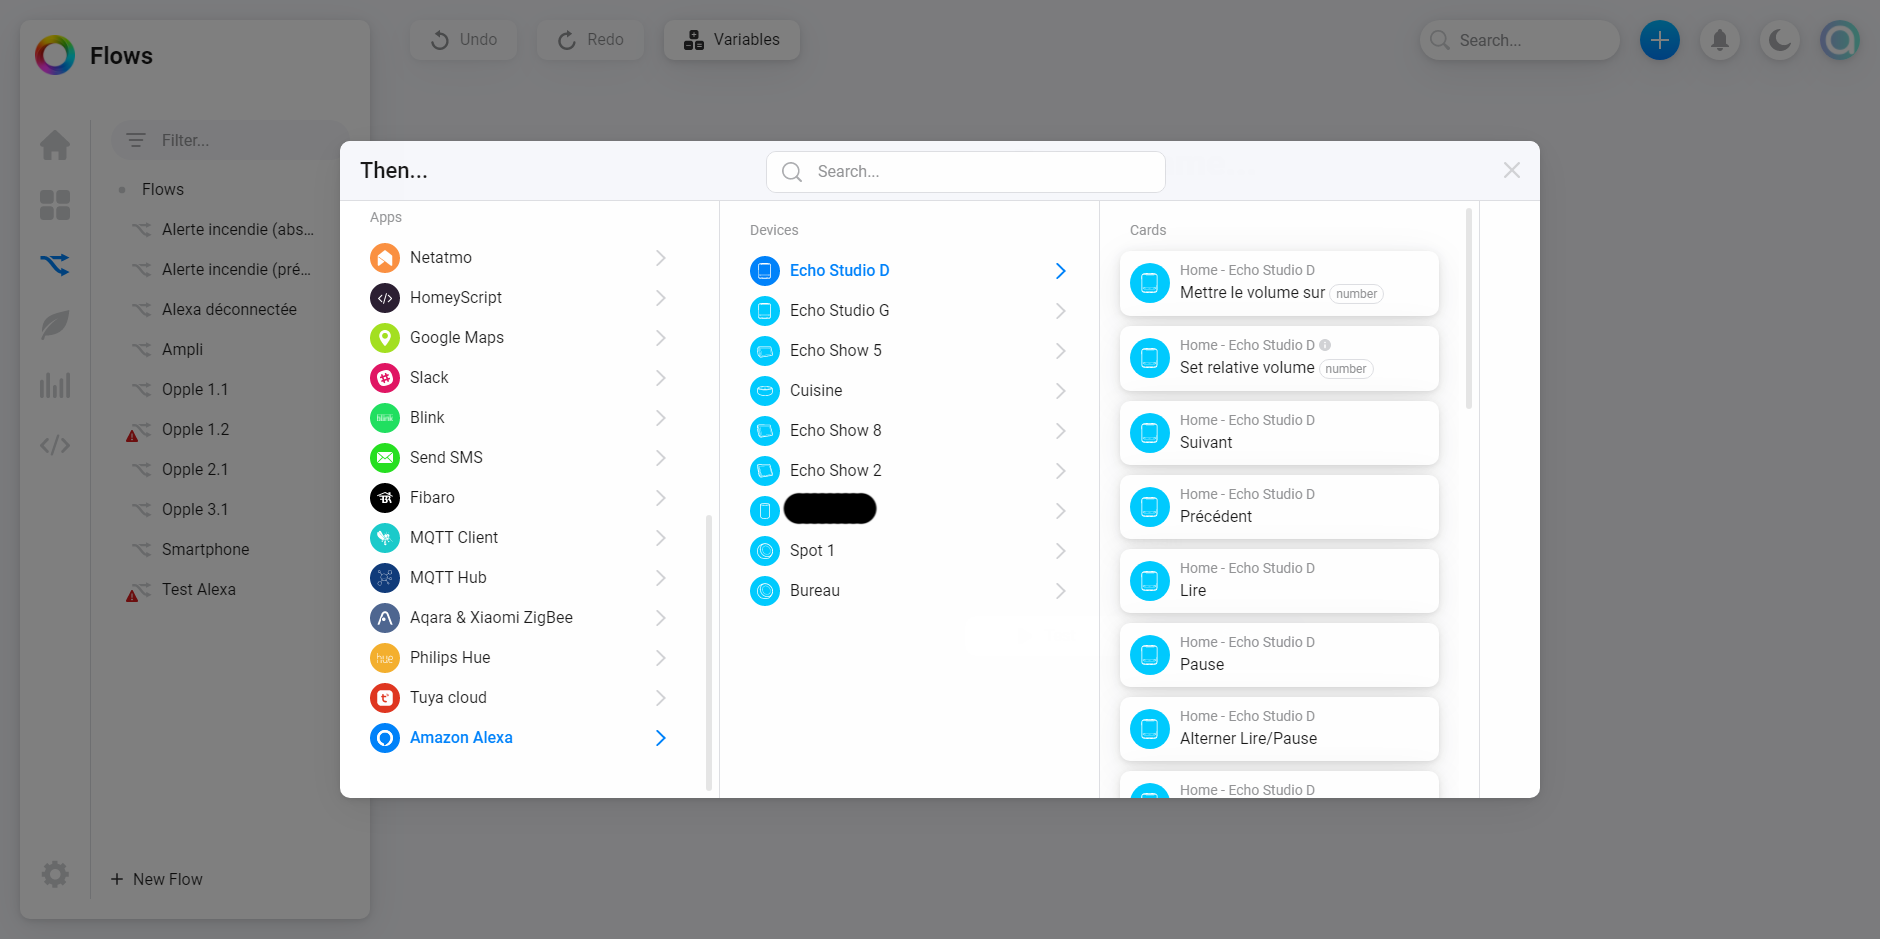The width and height of the screenshot is (1880, 939).
Task: Open the Smartphone flow
Action: [205, 549]
